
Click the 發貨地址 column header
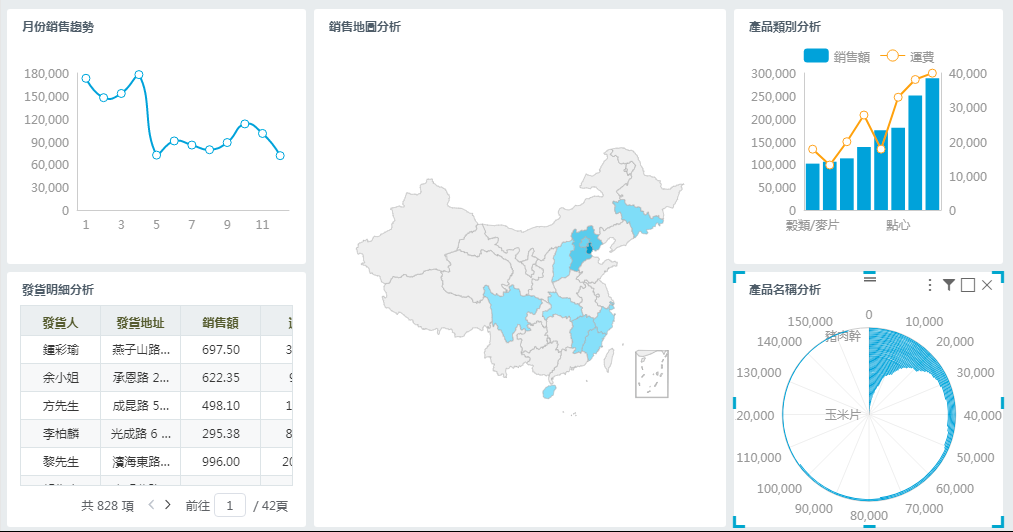pyautogui.click(x=140, y=322)
